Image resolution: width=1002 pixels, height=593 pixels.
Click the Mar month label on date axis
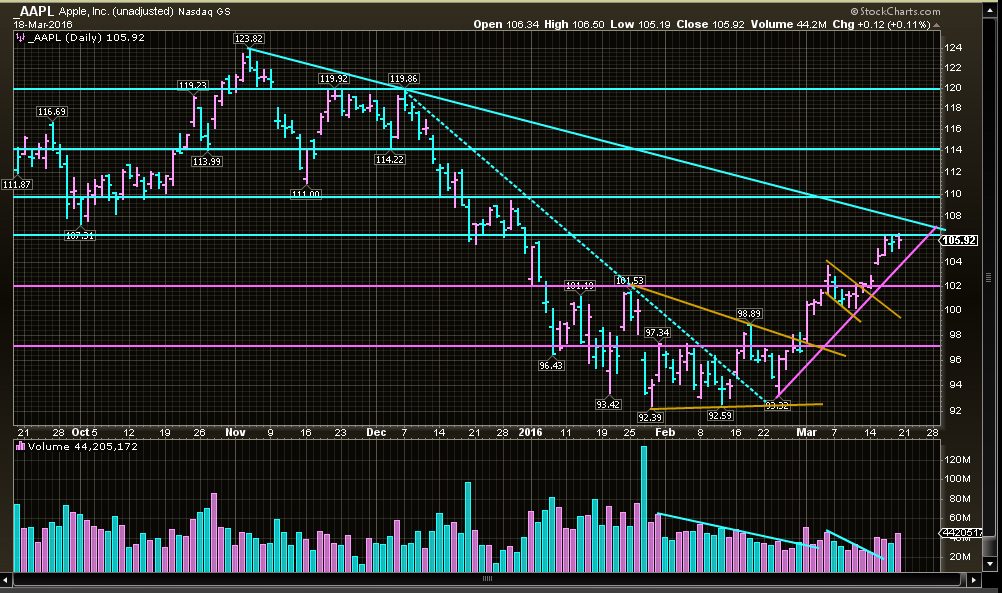tap(806, 432)
